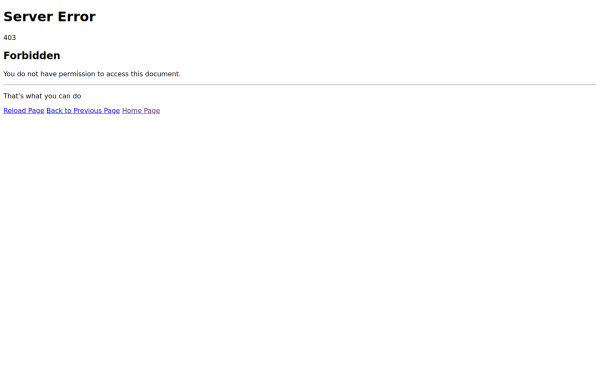This screenshot has height=375, width=600.
Task: Click the word "Previous" in middle link
Action: tap(88, 111)
